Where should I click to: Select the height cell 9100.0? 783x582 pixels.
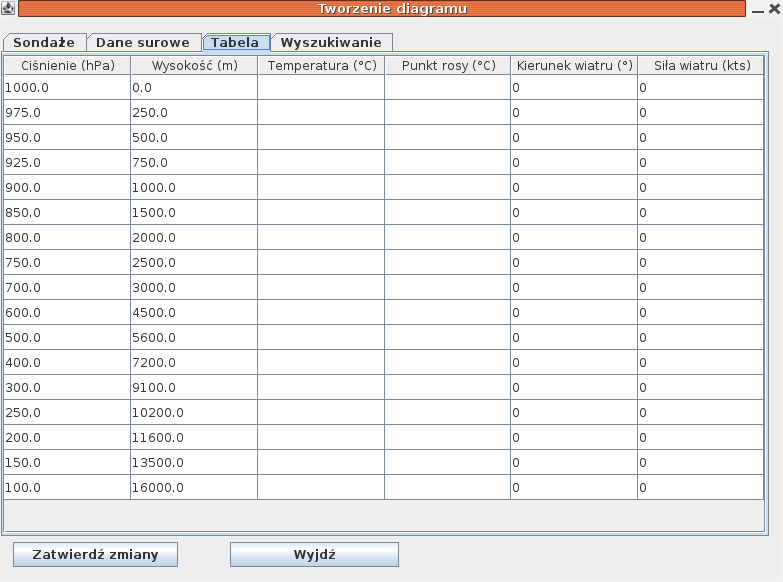point(194,387)
